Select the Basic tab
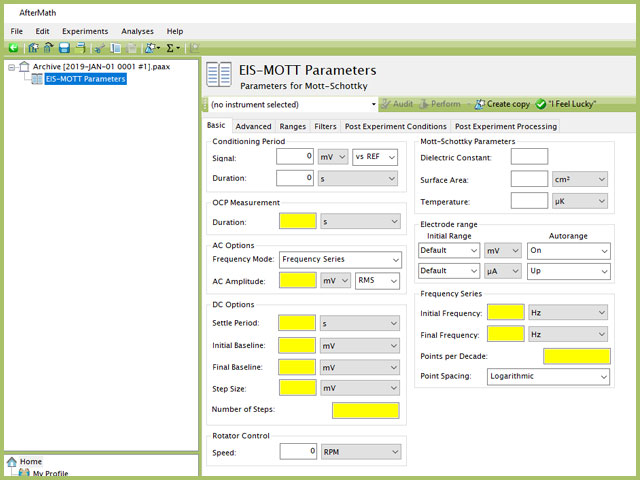This screenshot has width=640, height=480. (x=216, y=125)
